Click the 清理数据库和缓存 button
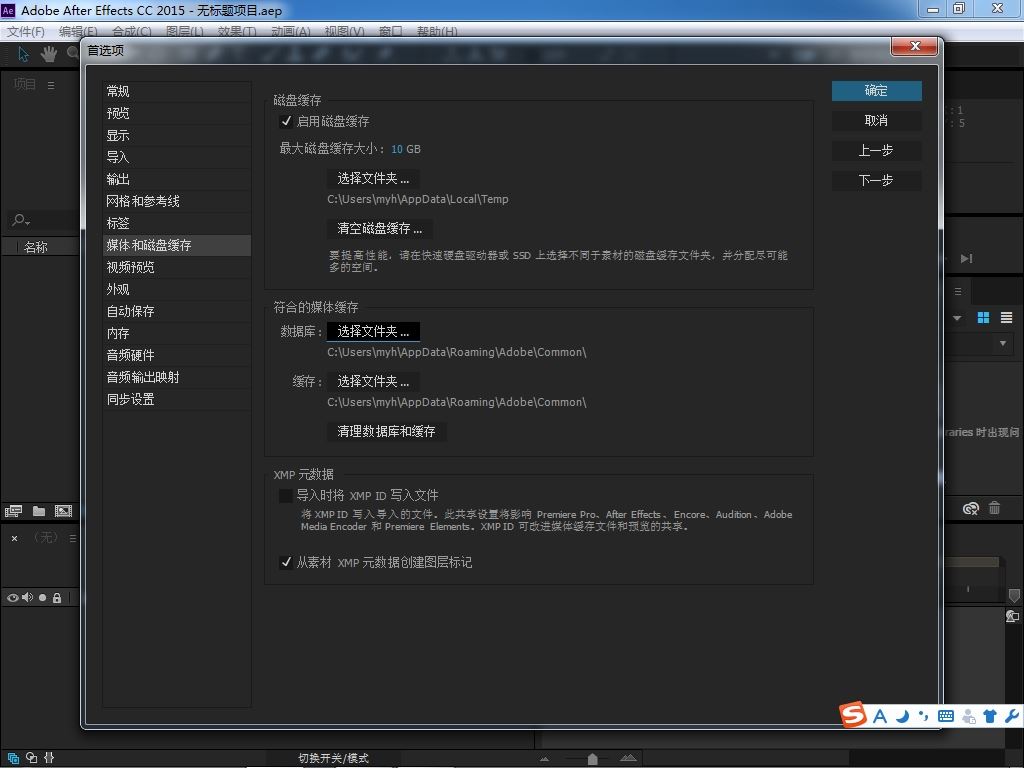 click(x=386, y=432)
